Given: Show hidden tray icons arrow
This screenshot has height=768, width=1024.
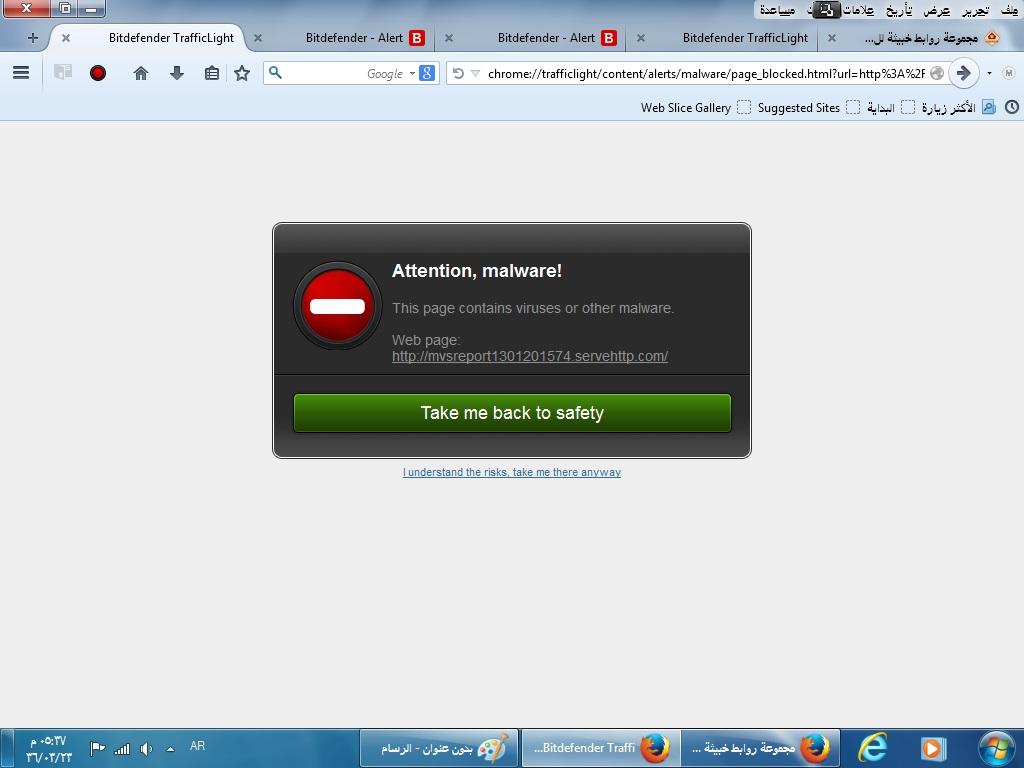Looking at the screenshot, I should (x=170, y=749).
